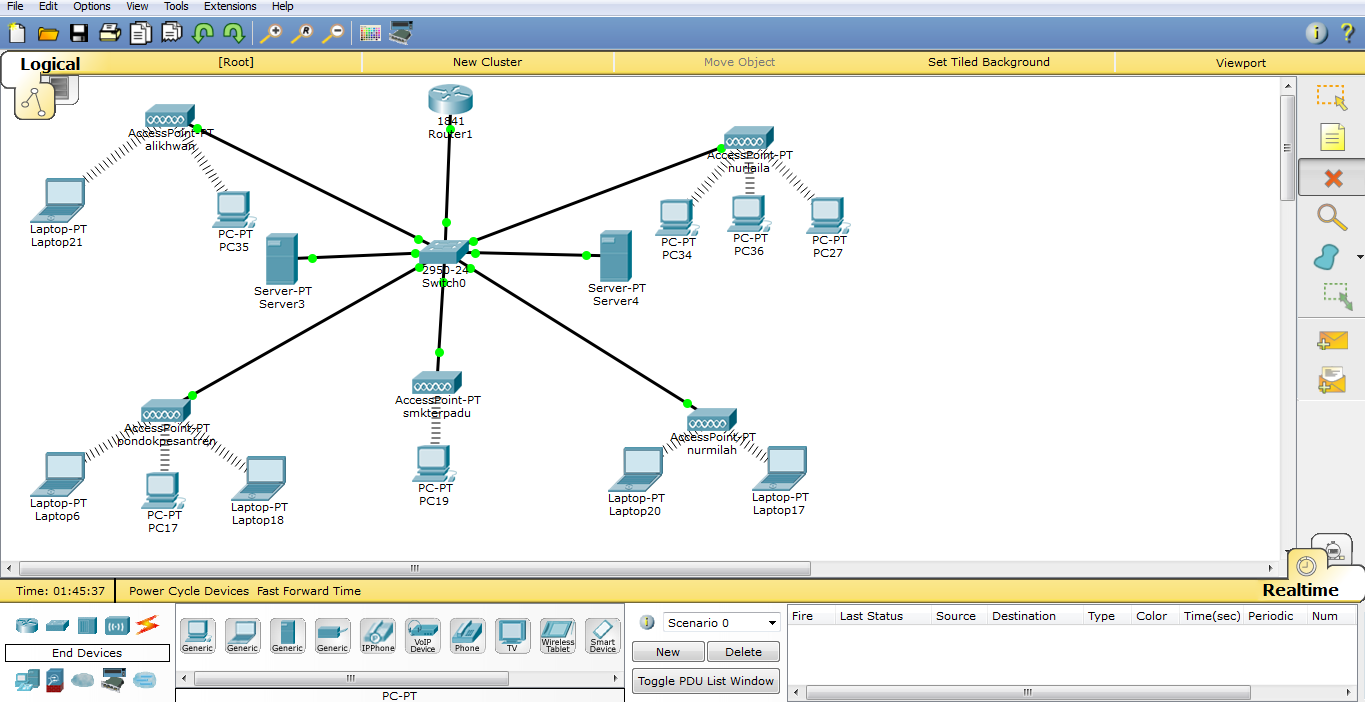
Task: Select the Wireless Devices category
Action: coord(117,625)
